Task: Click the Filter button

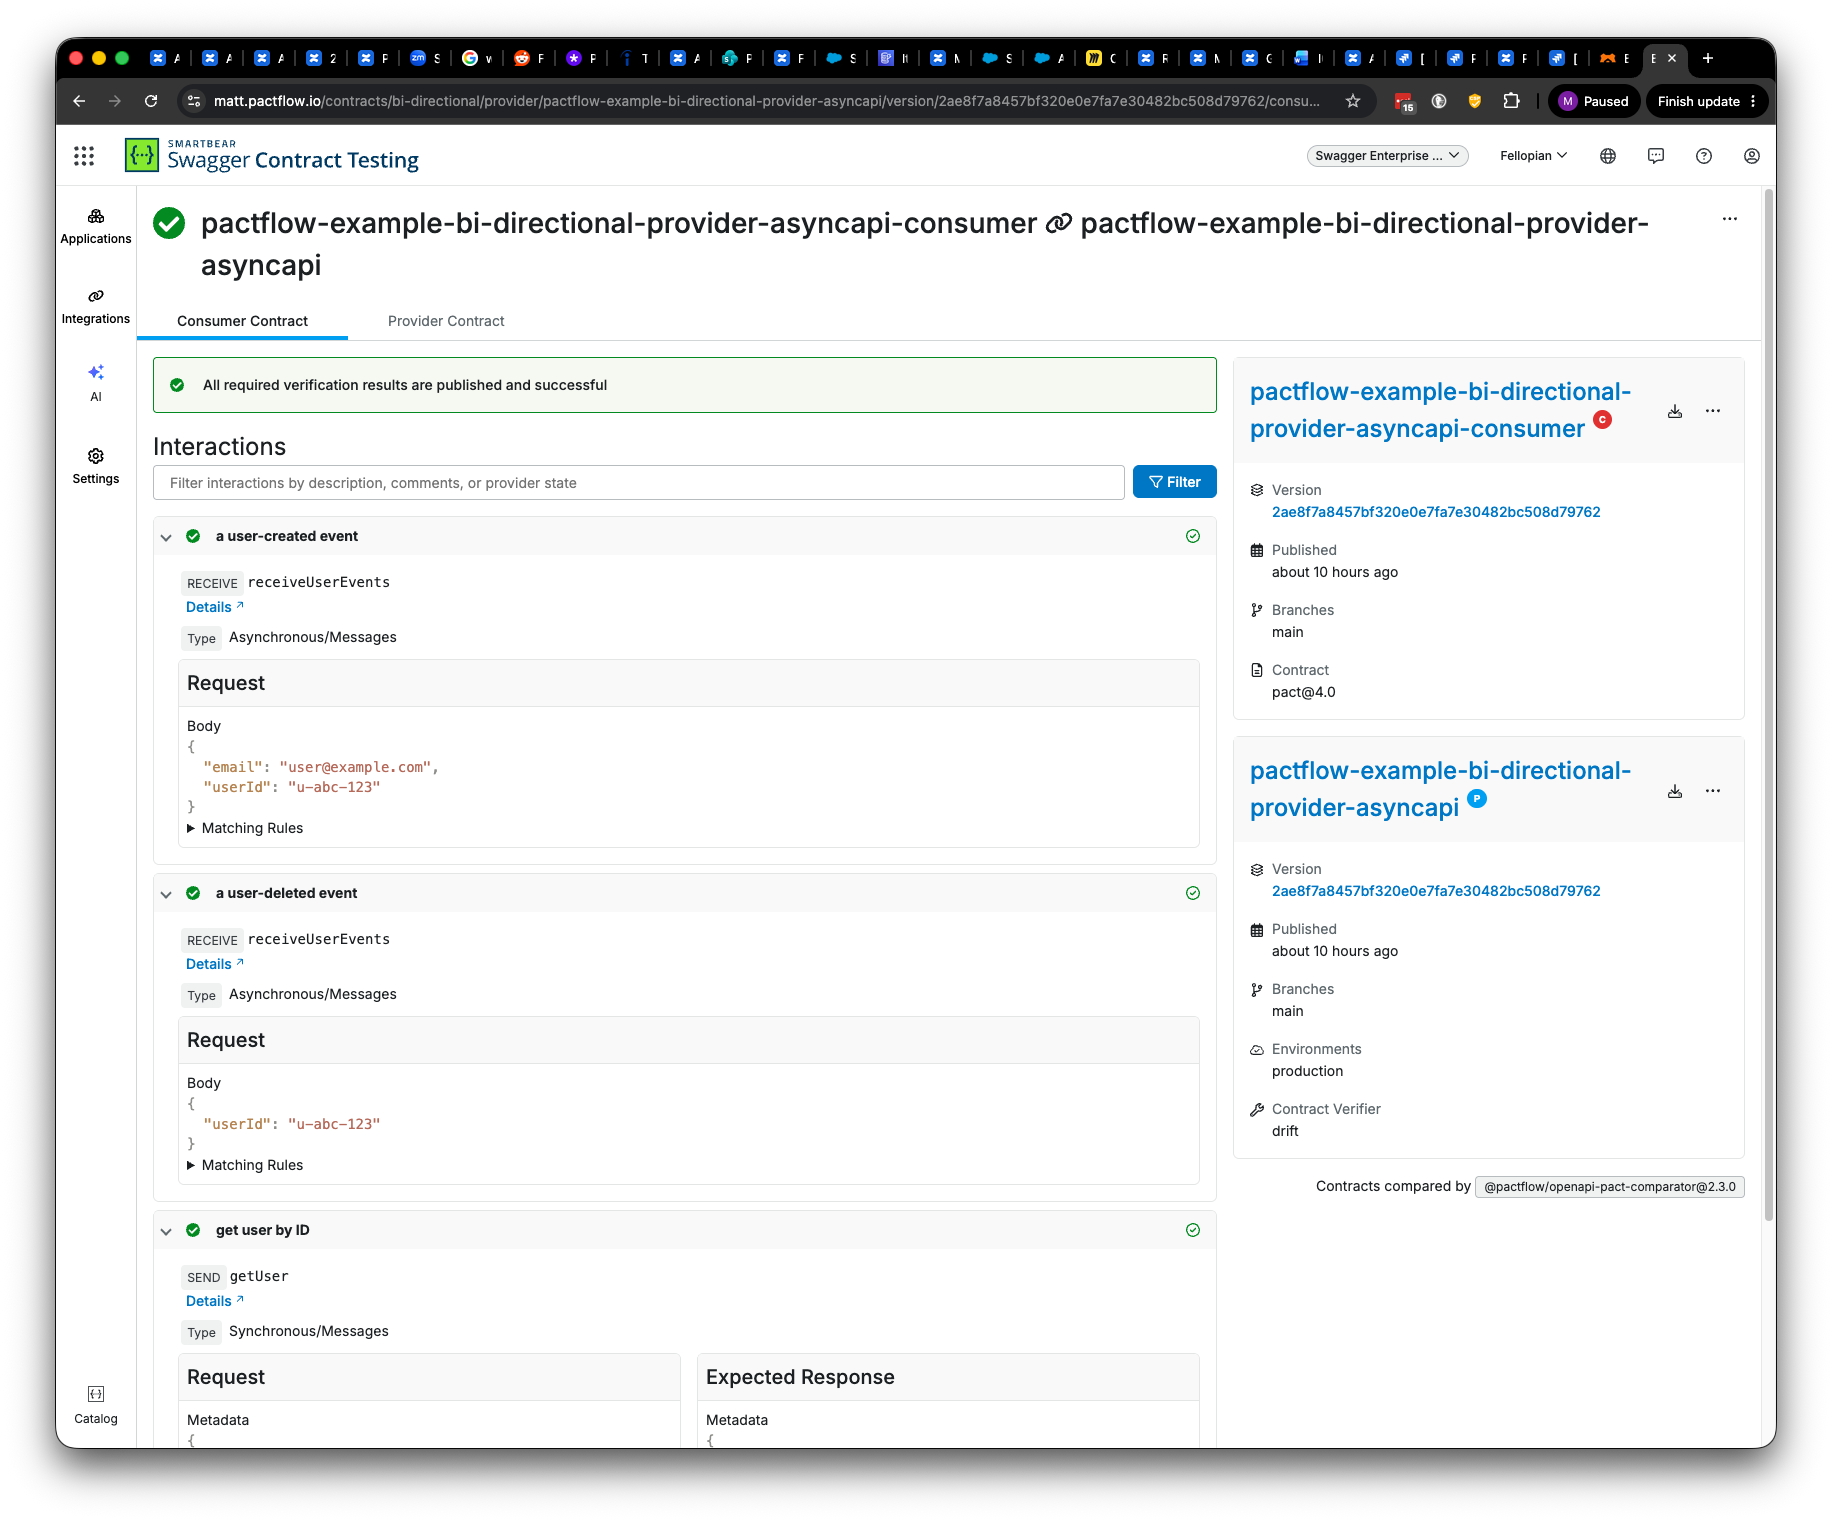Action: click(1175, 482)
